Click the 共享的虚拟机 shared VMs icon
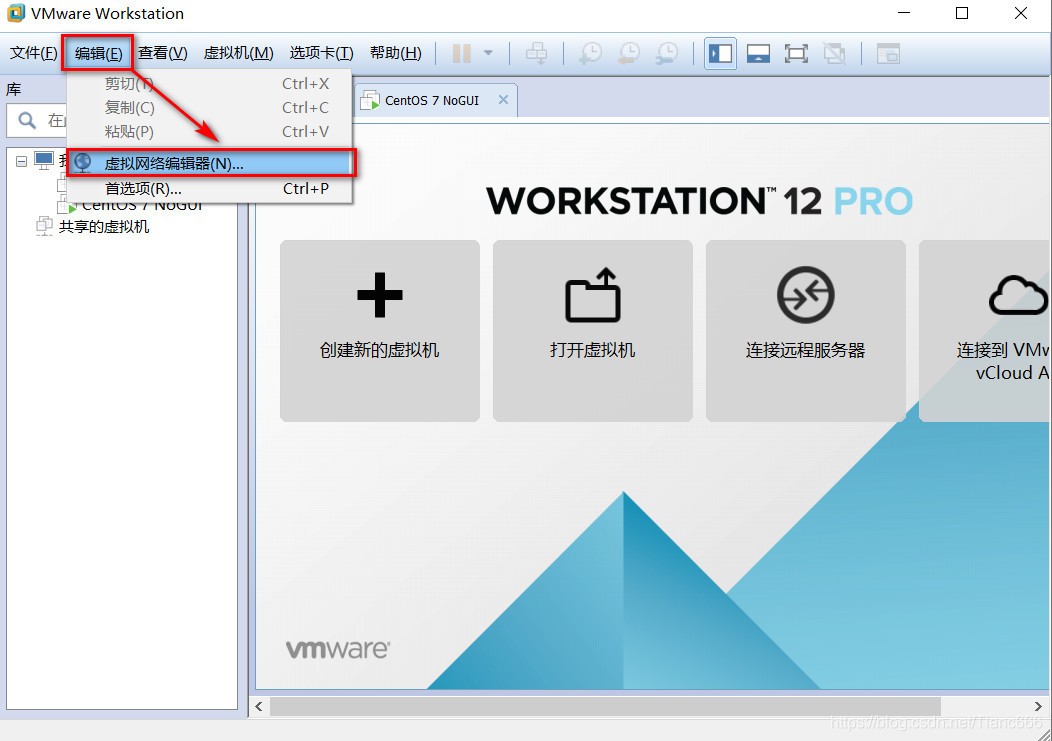Viewport: 1052px width, 741px height. [x=44, y=226]
